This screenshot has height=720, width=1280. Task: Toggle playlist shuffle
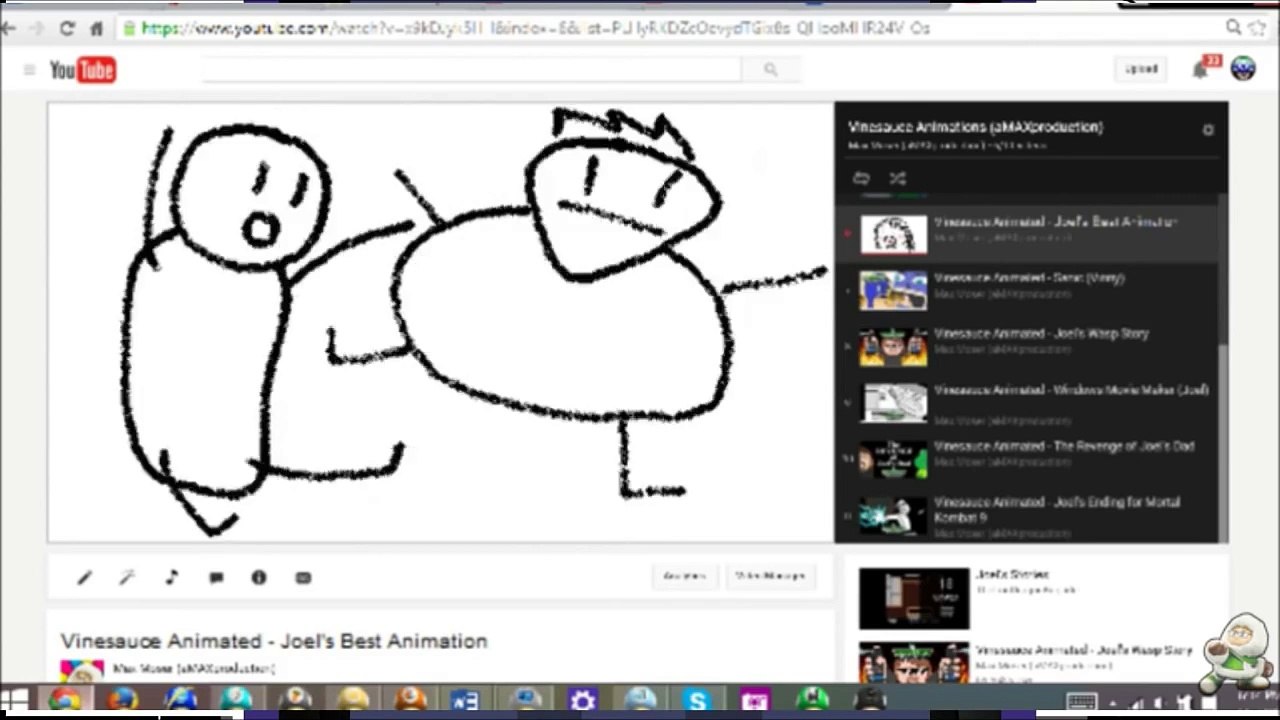click(897, 178)
